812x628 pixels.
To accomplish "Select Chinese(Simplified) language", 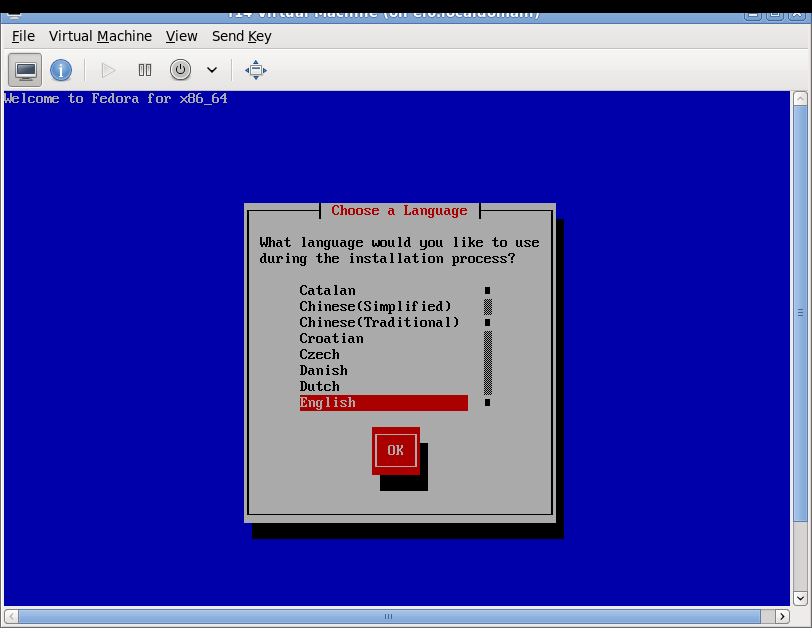I will tap(384, 306).
